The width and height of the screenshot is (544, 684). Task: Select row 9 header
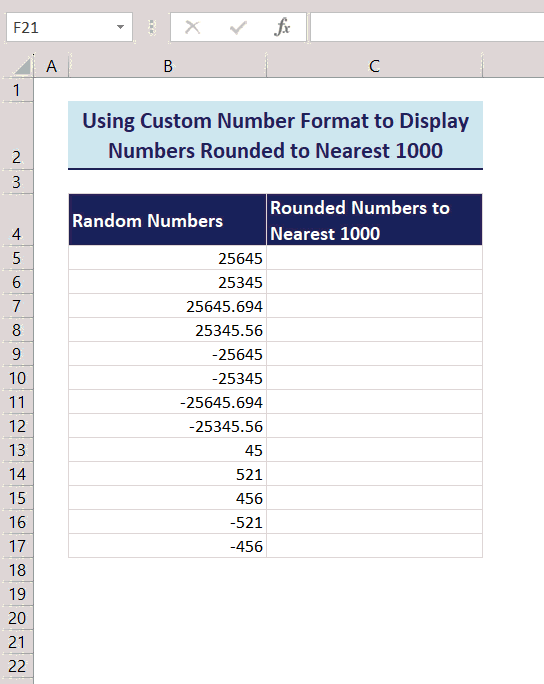point(17,354)
